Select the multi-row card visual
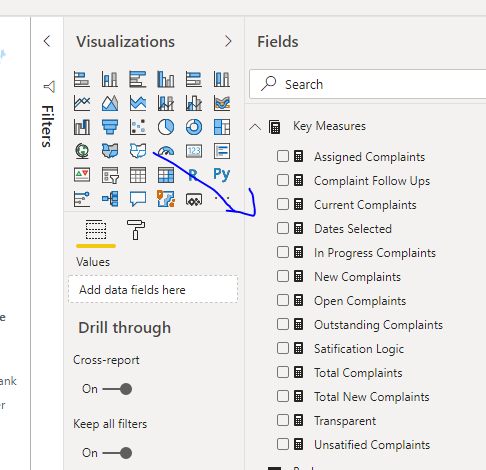The height and width of the screenshot is (470, 486). click(x=222, y=151)
